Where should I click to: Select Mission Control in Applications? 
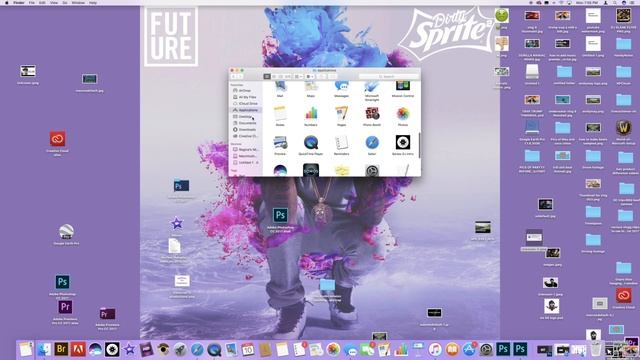point(403,86)
